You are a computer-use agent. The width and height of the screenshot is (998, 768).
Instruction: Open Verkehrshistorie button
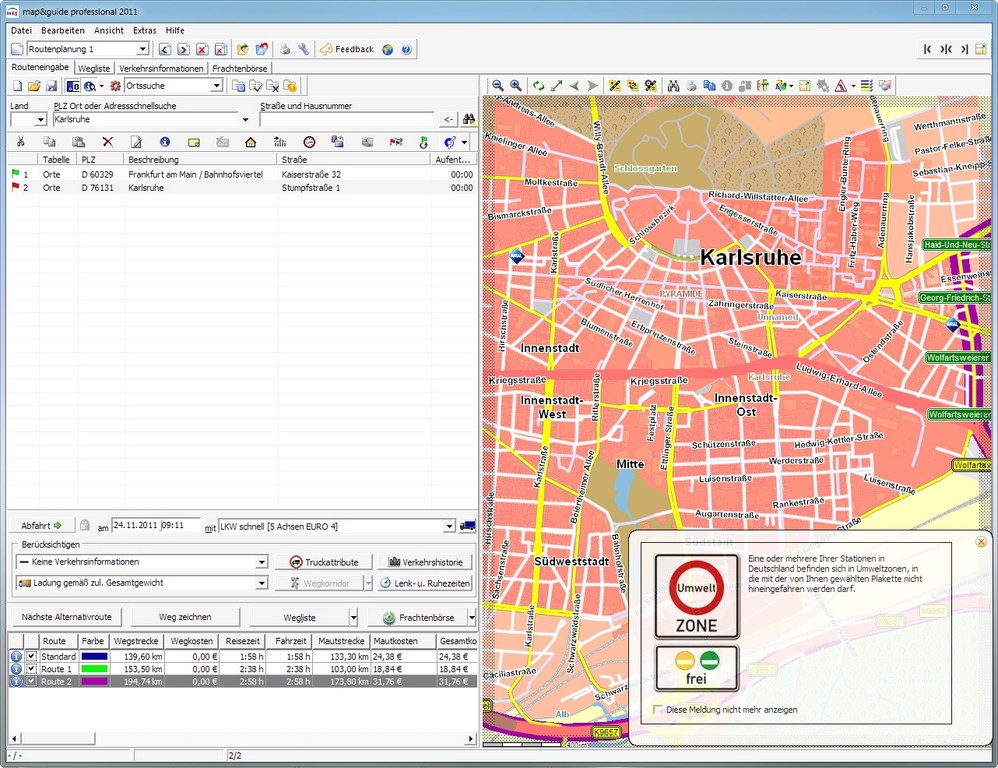point(425,562)
